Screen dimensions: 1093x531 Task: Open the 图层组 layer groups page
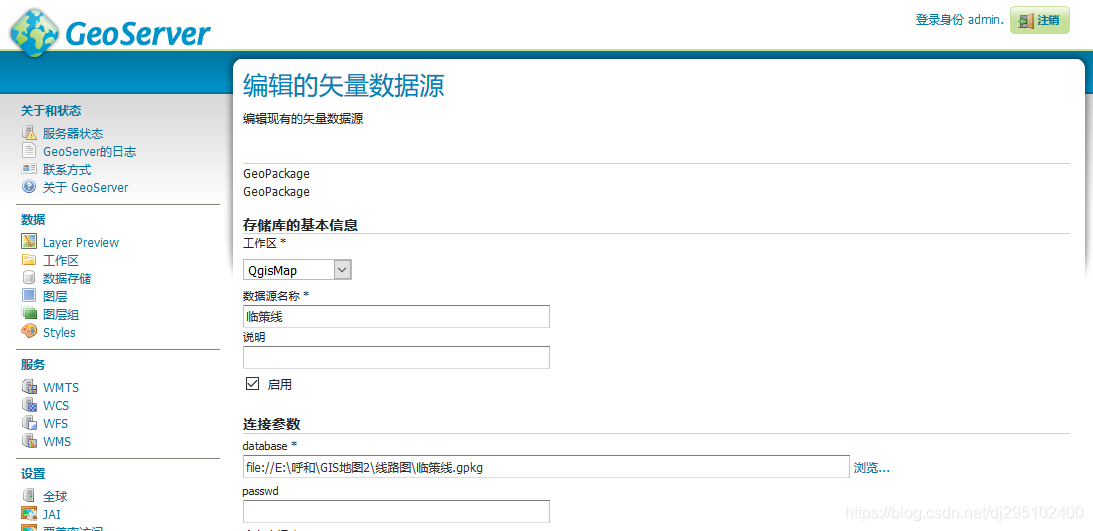point(61,315)
